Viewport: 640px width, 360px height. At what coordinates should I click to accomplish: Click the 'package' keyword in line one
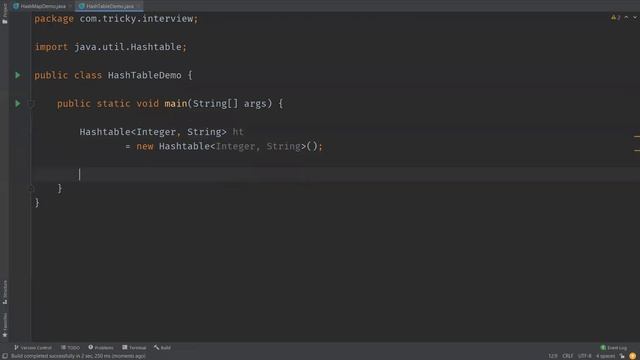54,19
